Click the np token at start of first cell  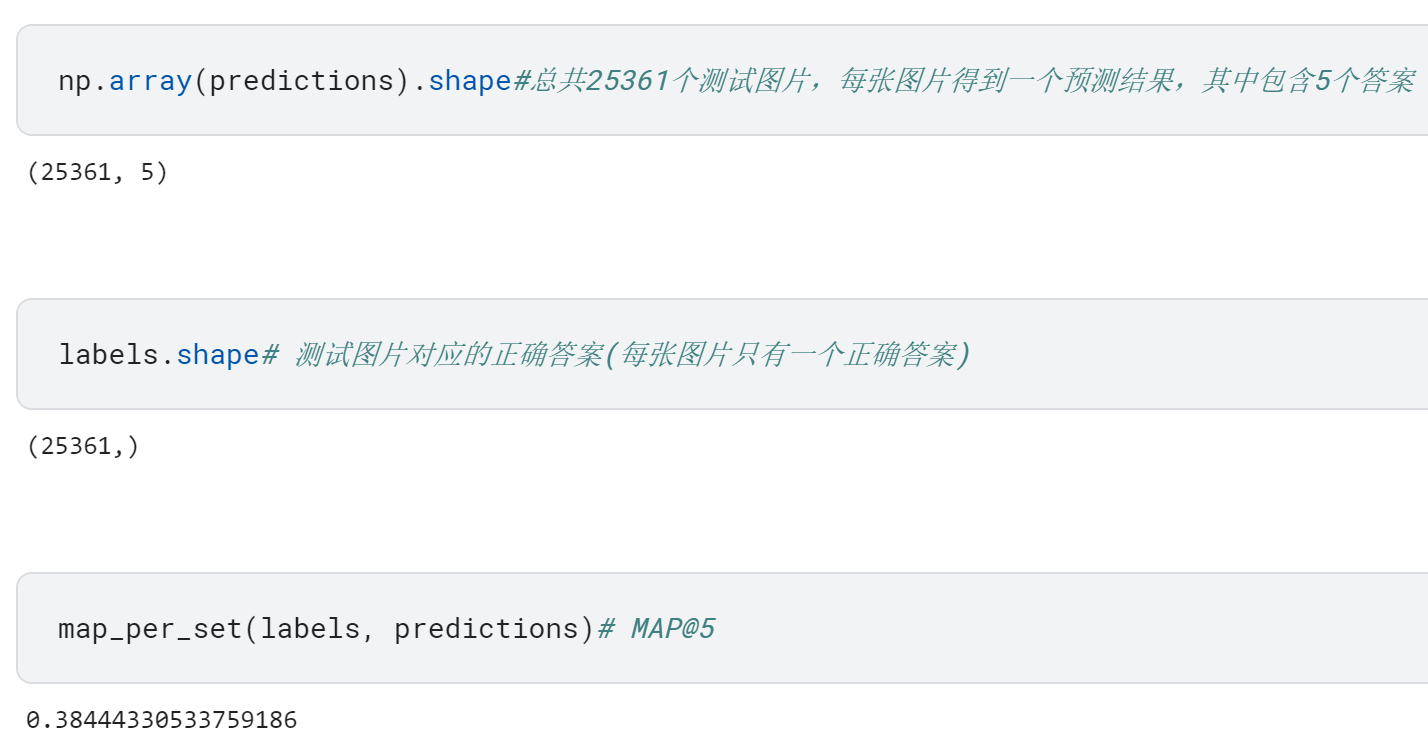pyautogui.click(x=75, y=80)
